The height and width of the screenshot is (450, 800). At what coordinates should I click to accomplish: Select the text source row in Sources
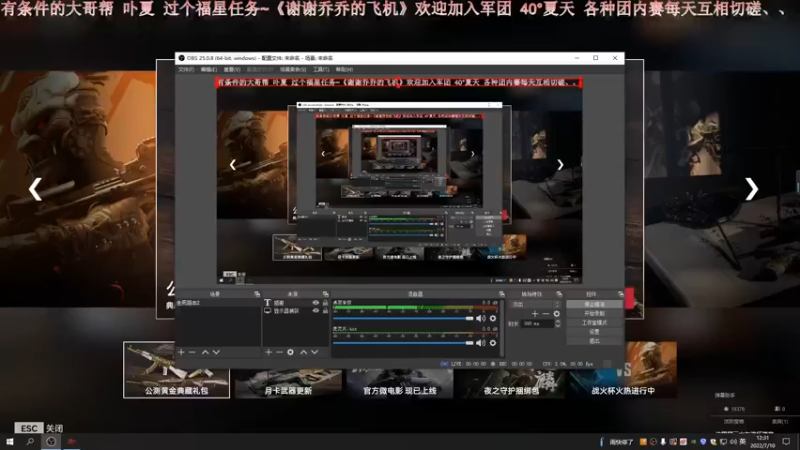coord(296,303)
